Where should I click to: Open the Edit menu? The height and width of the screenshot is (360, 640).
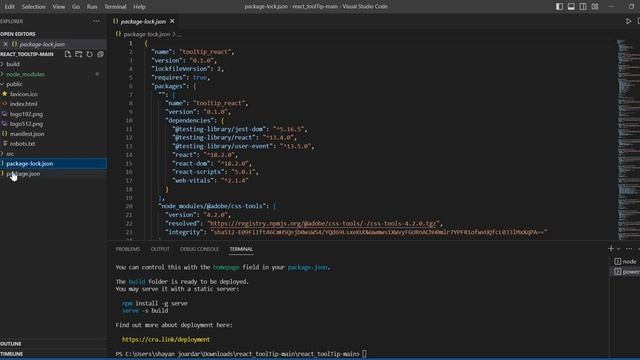tap(9, 7)
